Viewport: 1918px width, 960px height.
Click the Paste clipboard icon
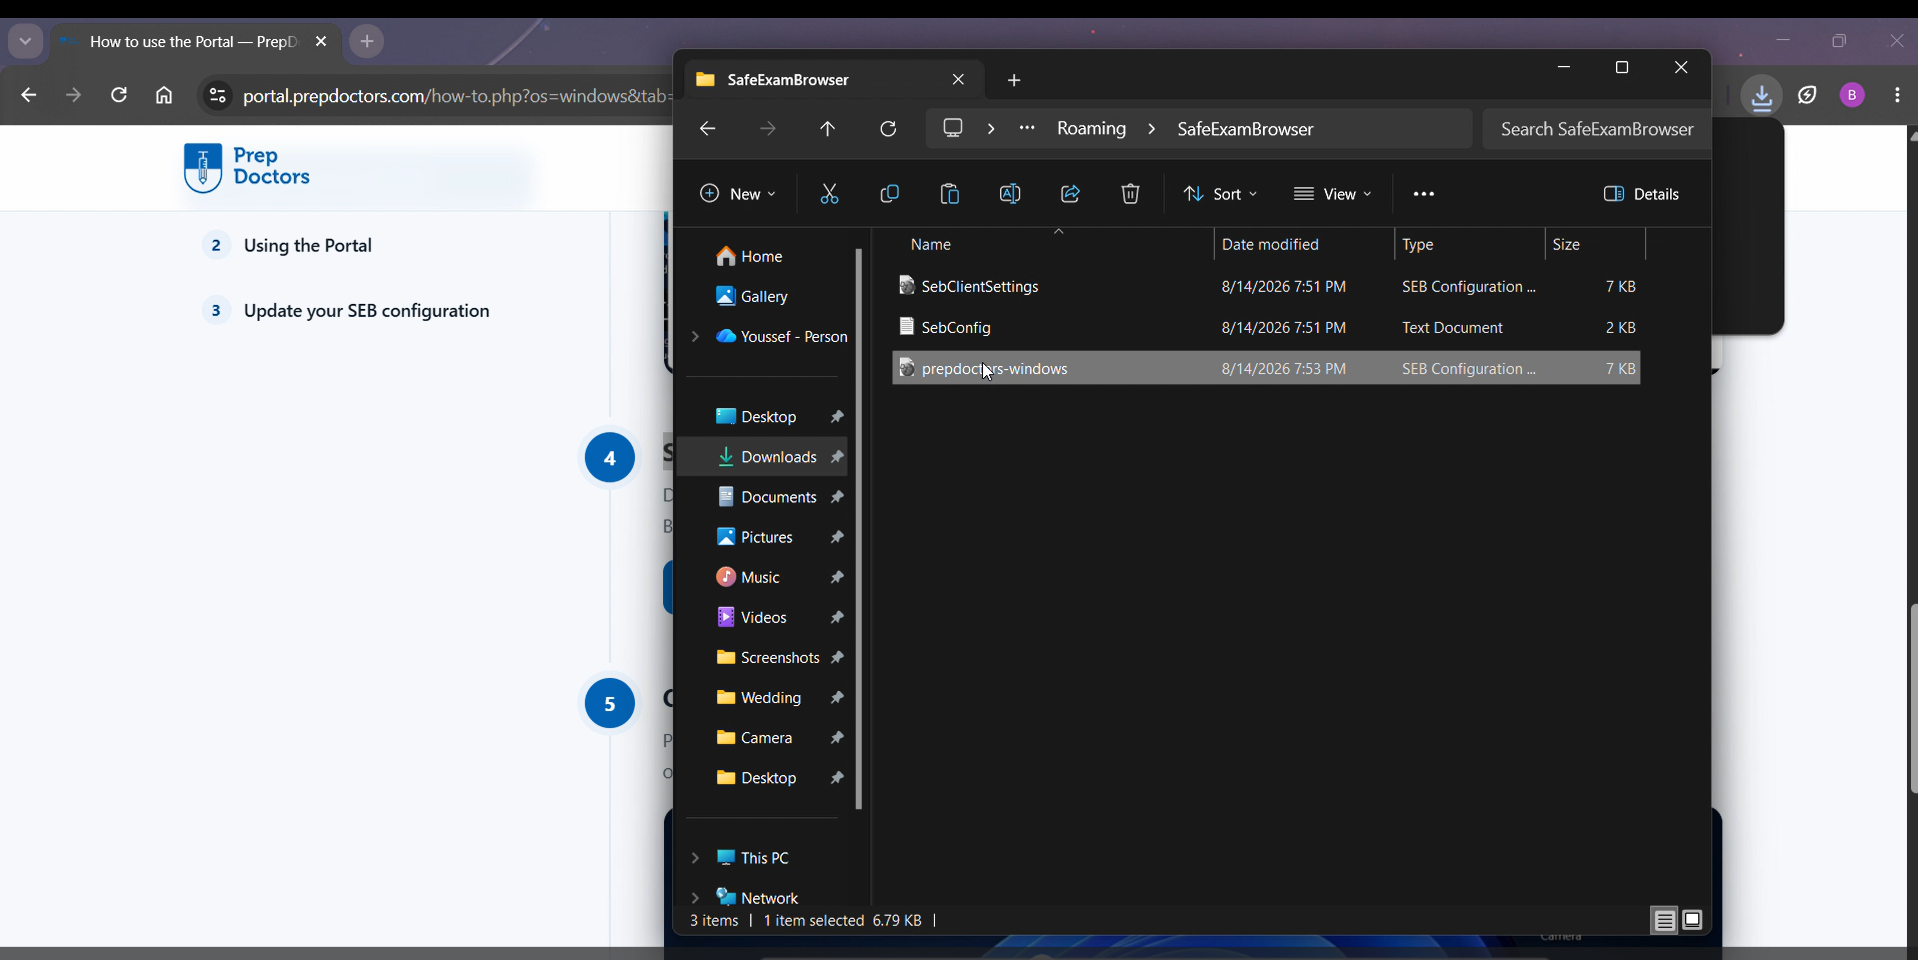coord(950,194)
